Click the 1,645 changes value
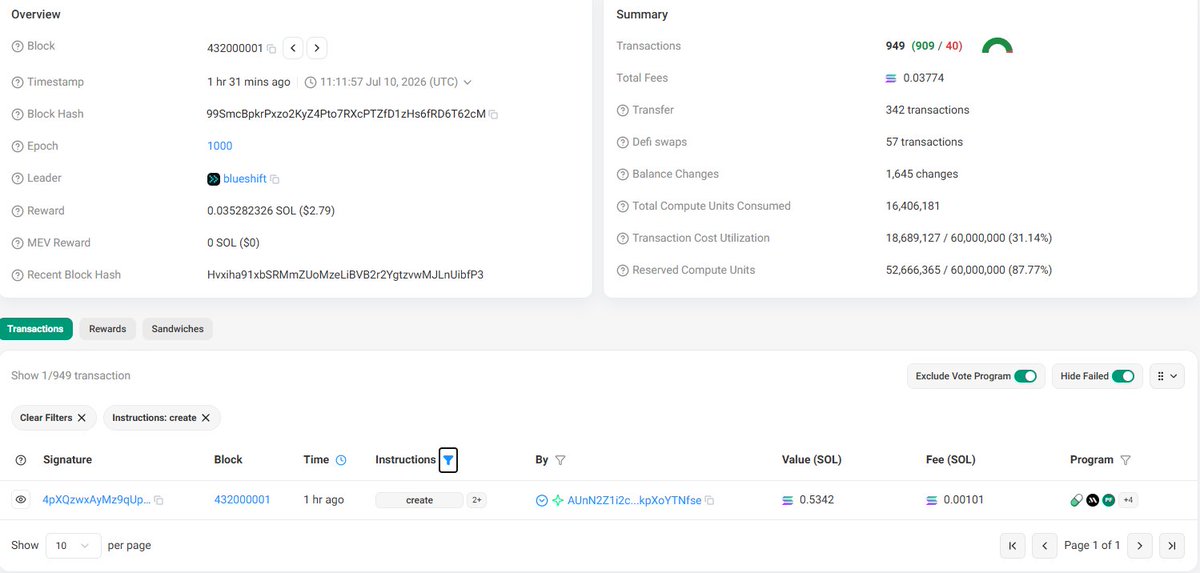The image size is (1200, 573). 921,174
